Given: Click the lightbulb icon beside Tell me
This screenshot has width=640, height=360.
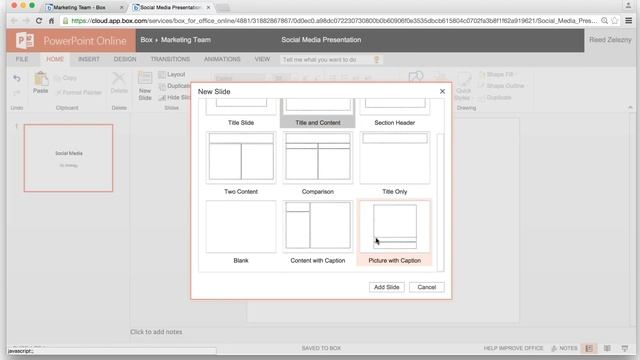Looking at the screenshot, I should tap(377, 60).
